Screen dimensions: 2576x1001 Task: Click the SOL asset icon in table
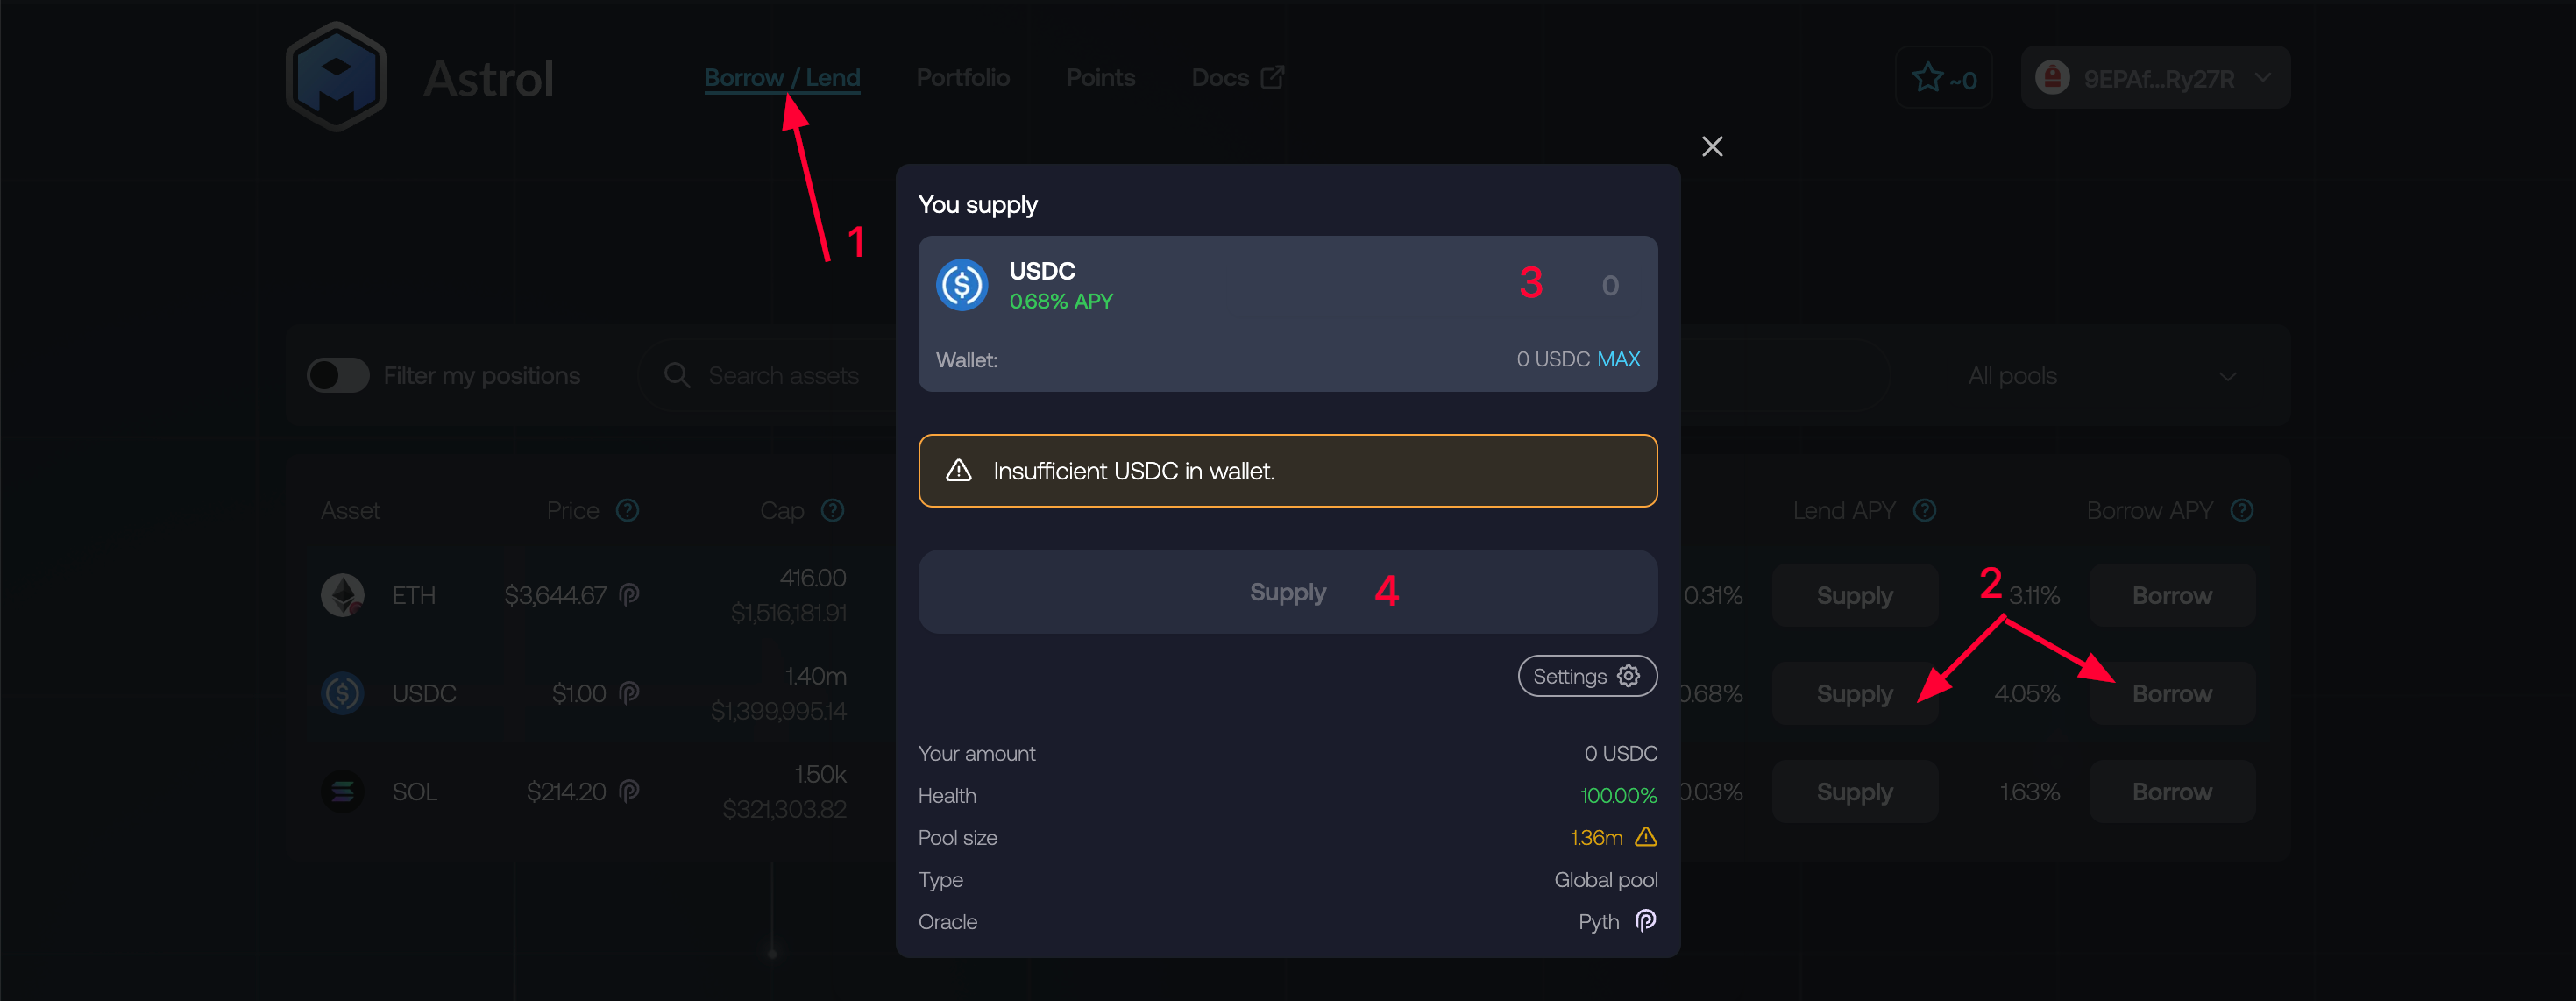tap(342, 792)
